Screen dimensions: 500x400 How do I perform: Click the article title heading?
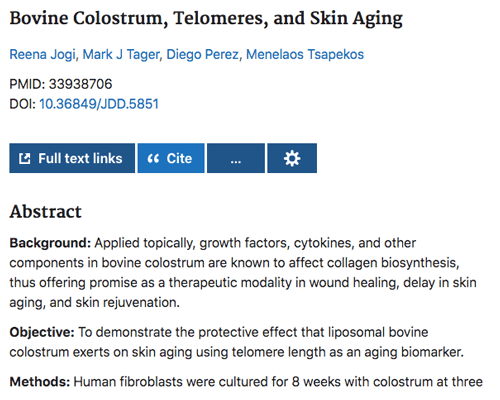(206, 19)
